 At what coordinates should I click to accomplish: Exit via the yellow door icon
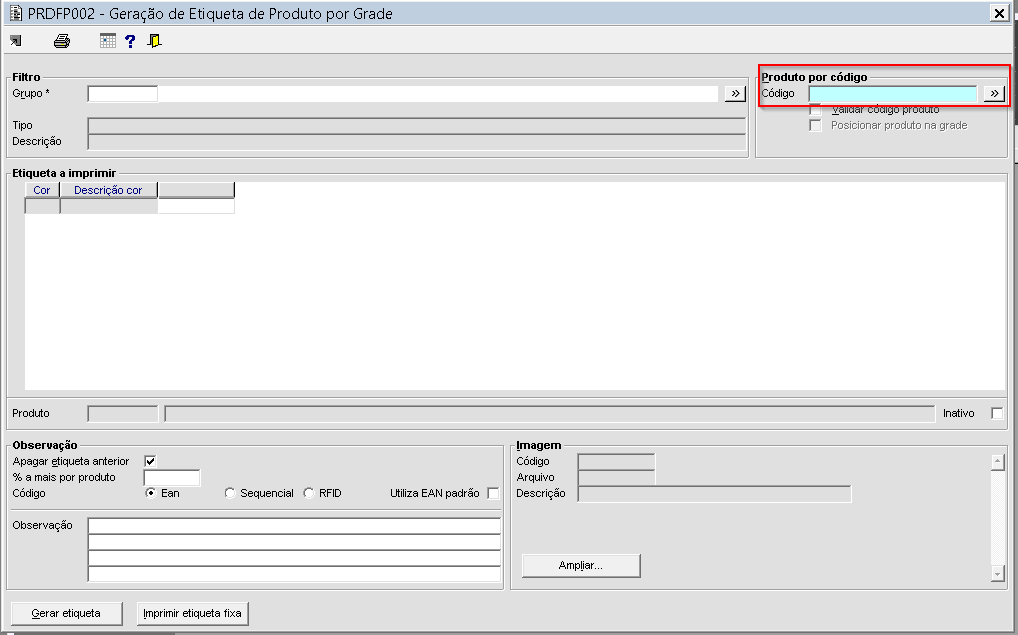pos(155,41)
